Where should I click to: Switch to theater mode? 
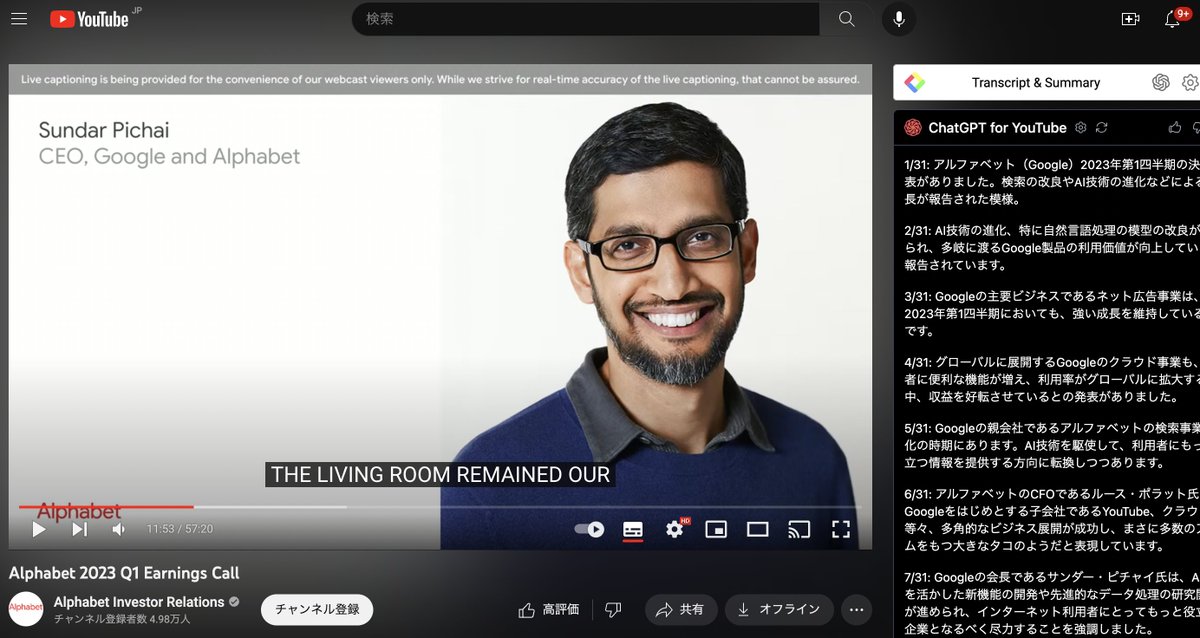758,529
